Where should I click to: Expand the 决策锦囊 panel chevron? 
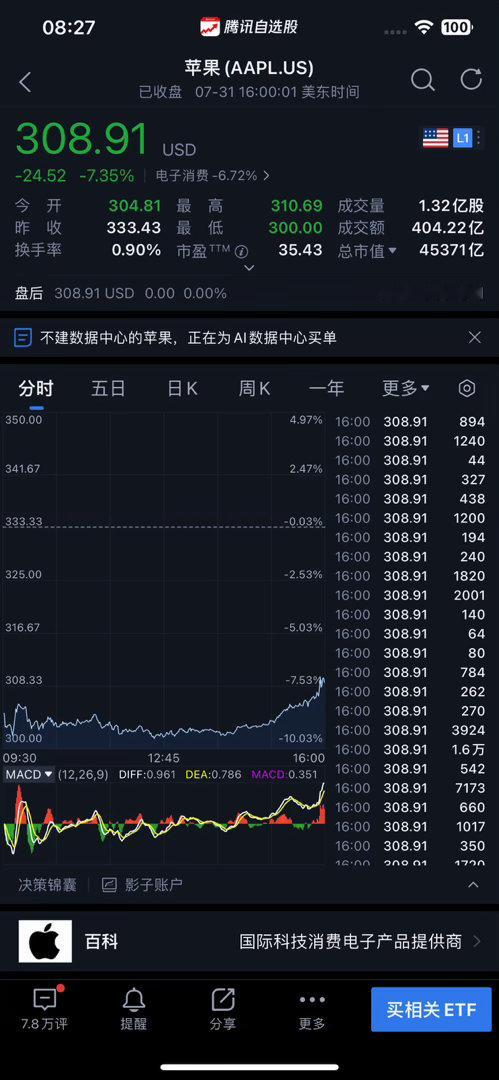tap(473, 885)
